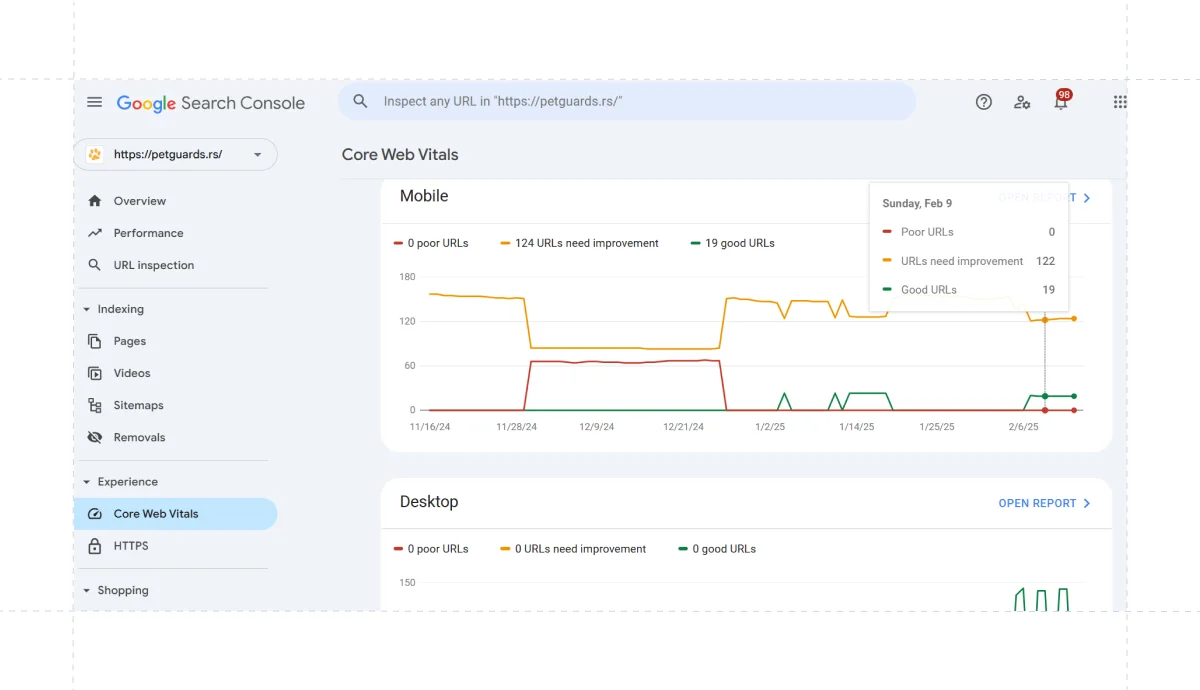1200x690 pixels.
Task: Click the tooltip URLs need improvement value 122
Action: coord(1045,261)
